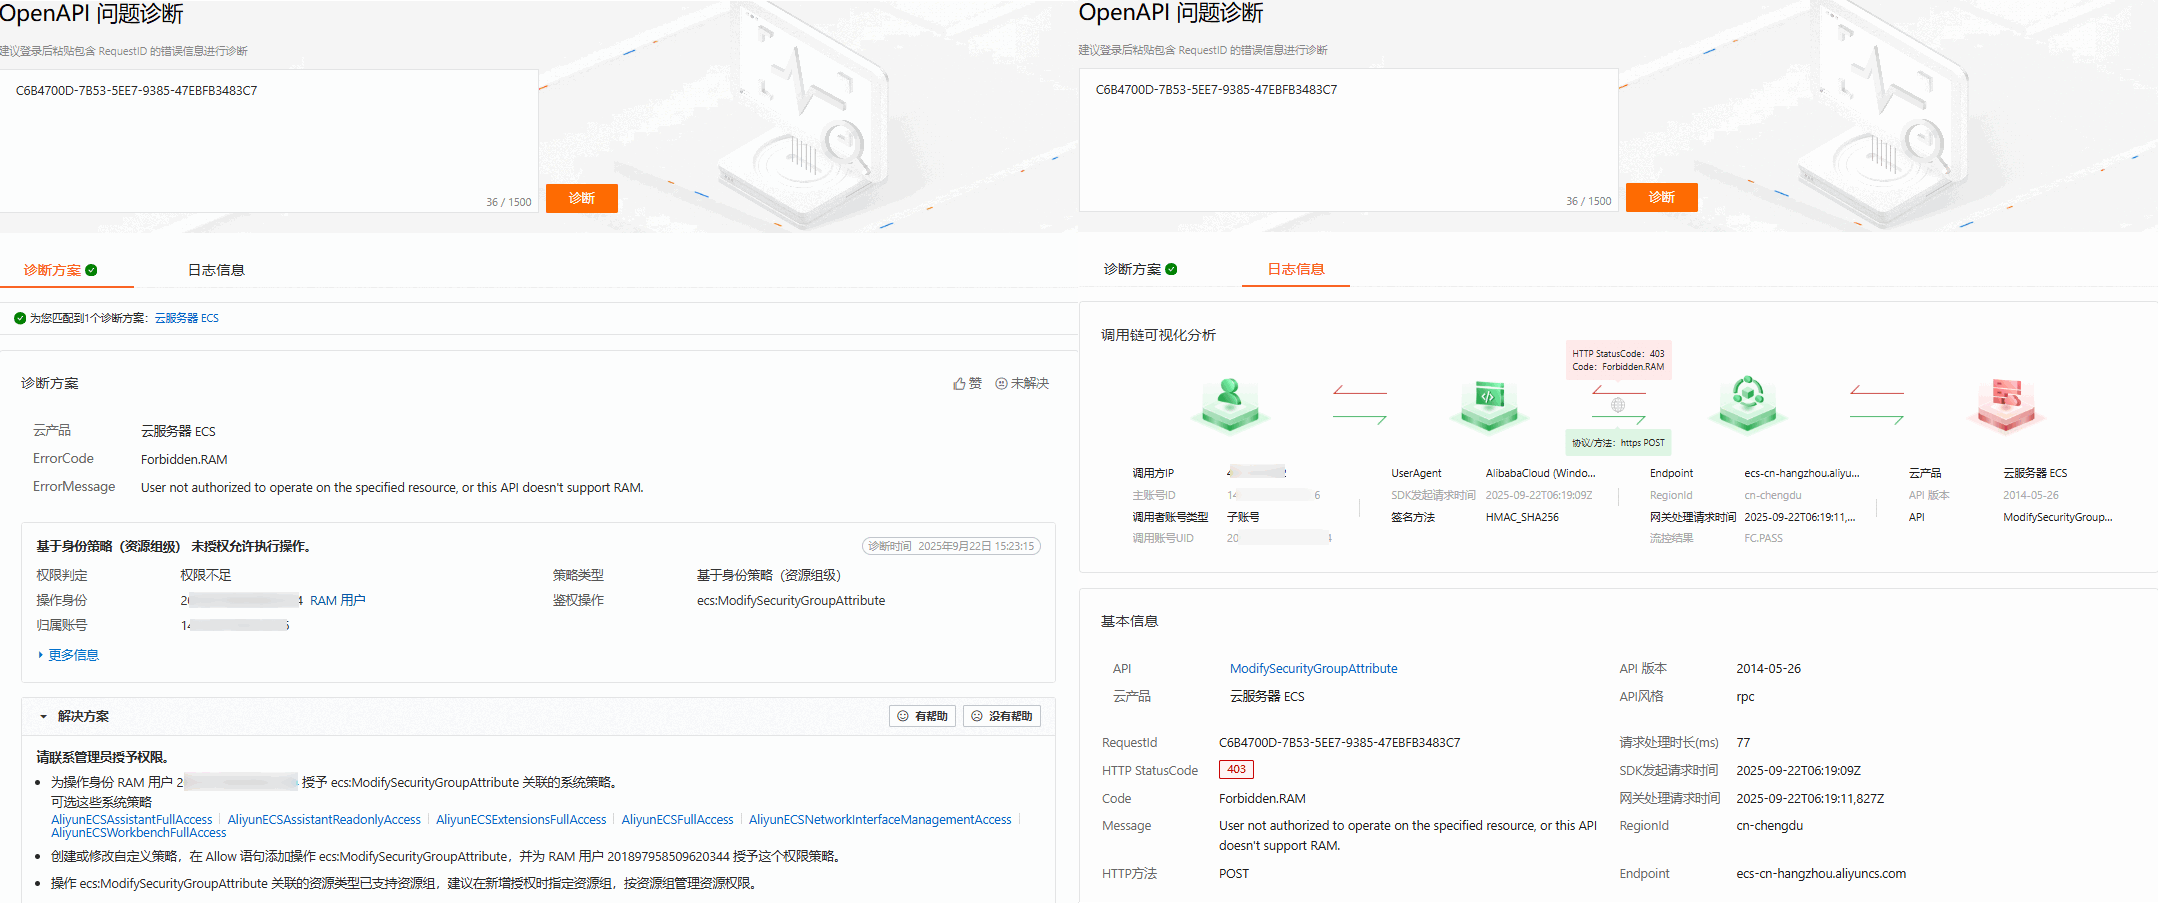
Task: Click the check icon on the unselected 诊断方案 tab
Action: 1171,269
